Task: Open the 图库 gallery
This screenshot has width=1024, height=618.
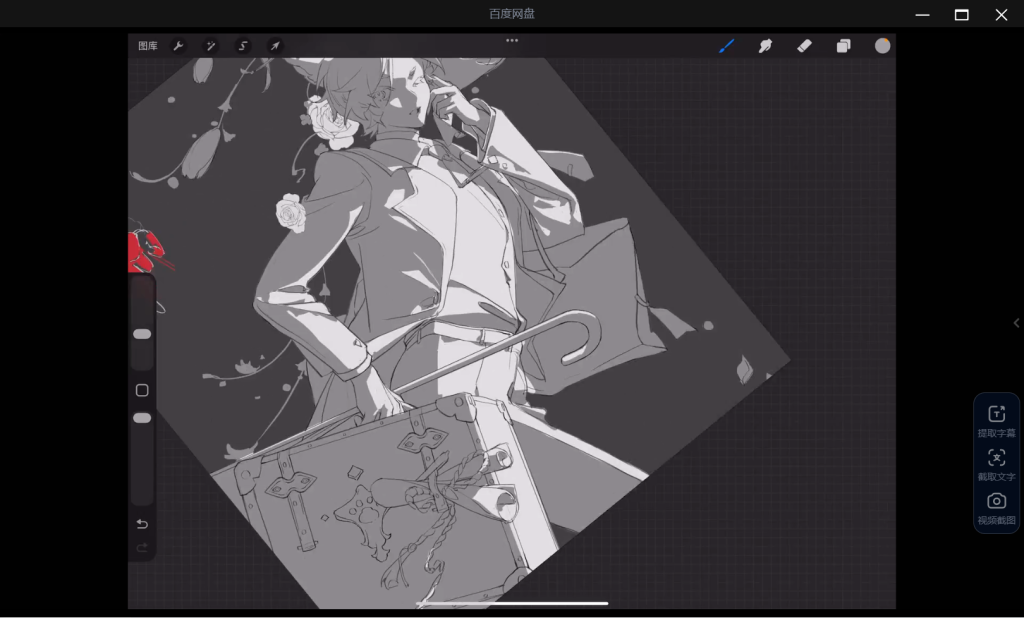Action: (148, 46)
